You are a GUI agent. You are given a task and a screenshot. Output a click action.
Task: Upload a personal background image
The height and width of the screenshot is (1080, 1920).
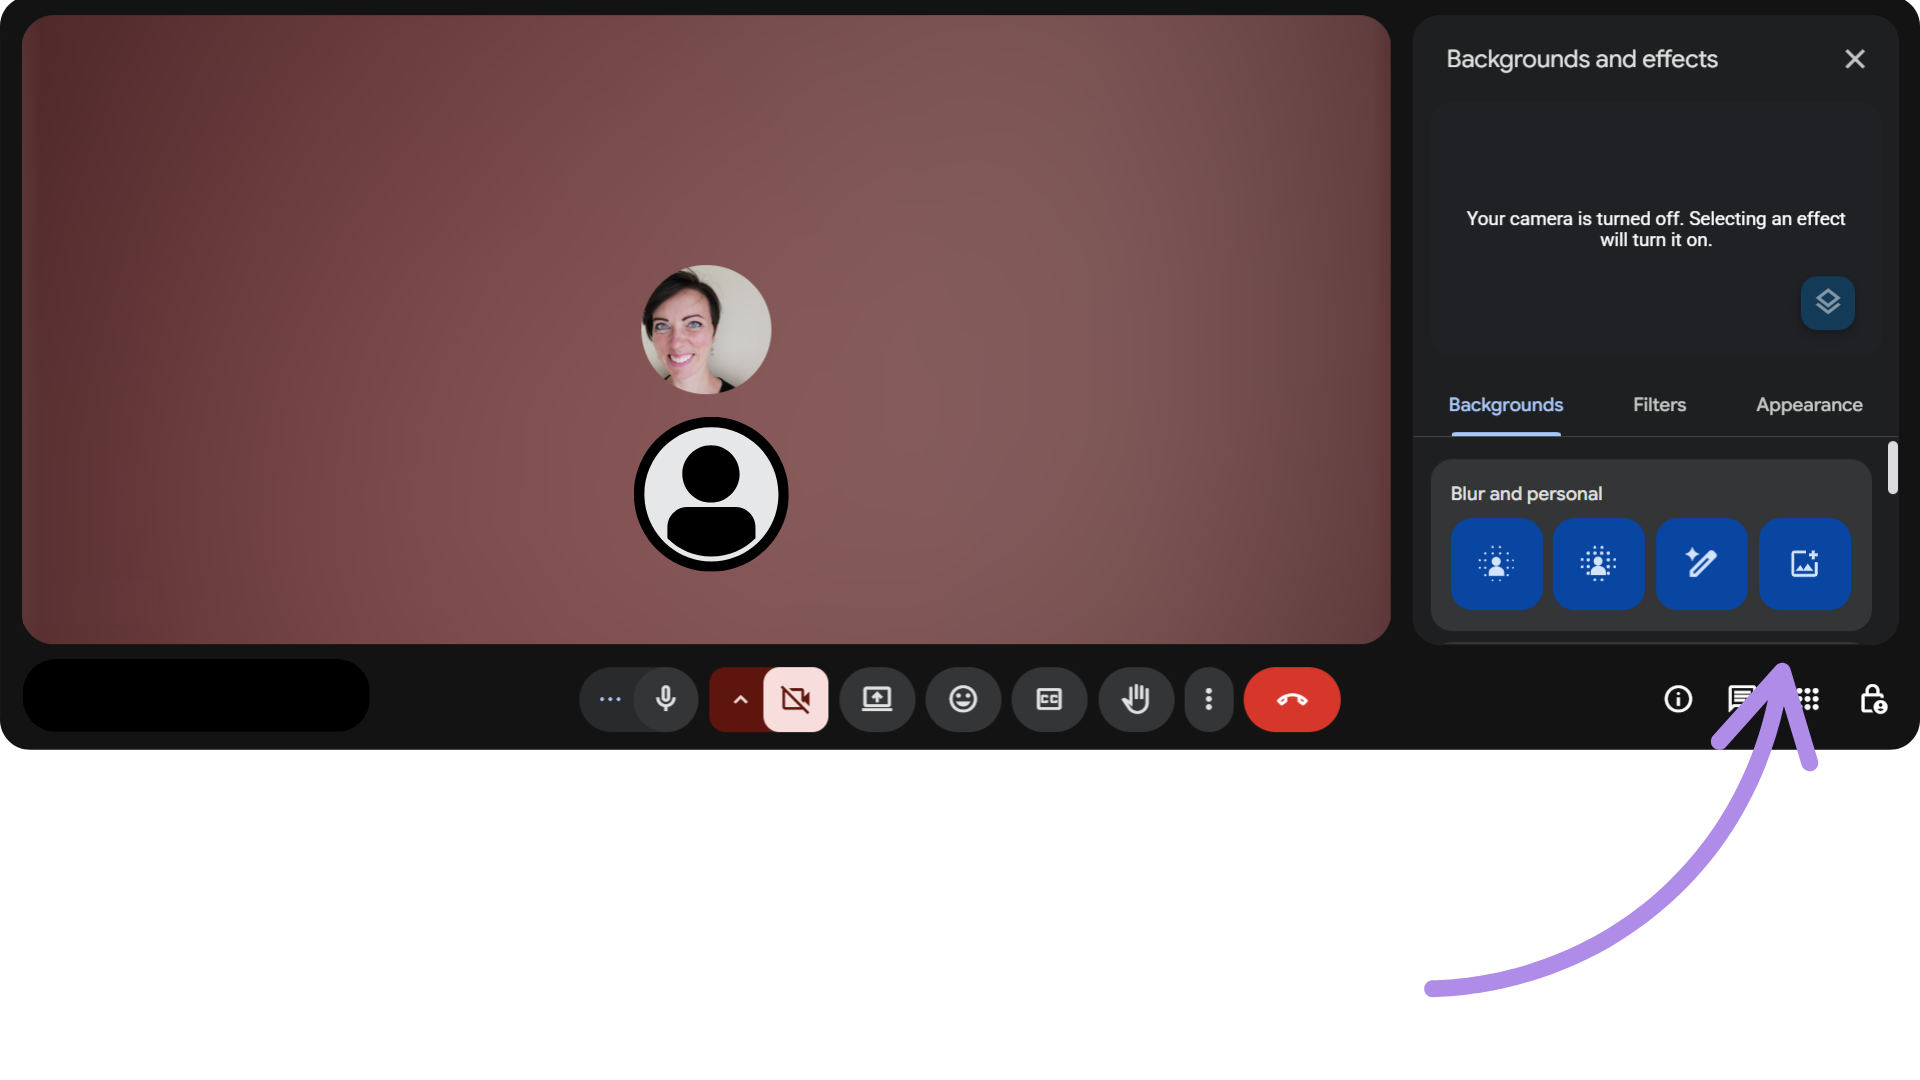tap(1804, 564)
